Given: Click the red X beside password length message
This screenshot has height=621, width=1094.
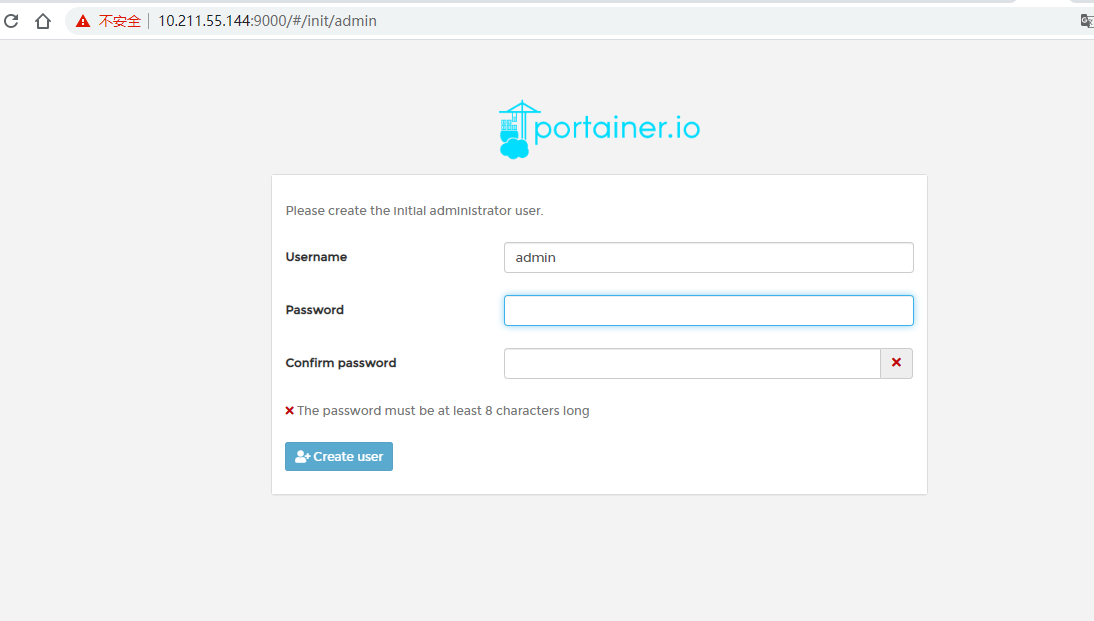Looking at the screenshot, I should 290,410.
